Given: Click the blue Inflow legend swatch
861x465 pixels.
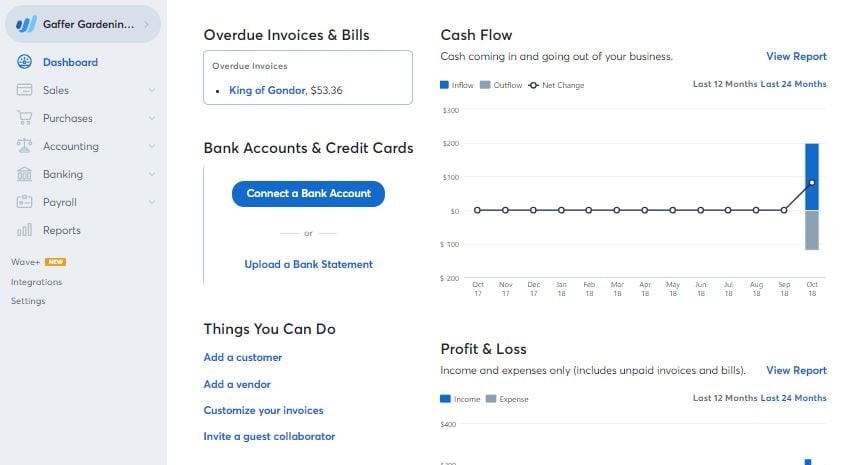Looking at the screenshot, I should tap(444, 85).
